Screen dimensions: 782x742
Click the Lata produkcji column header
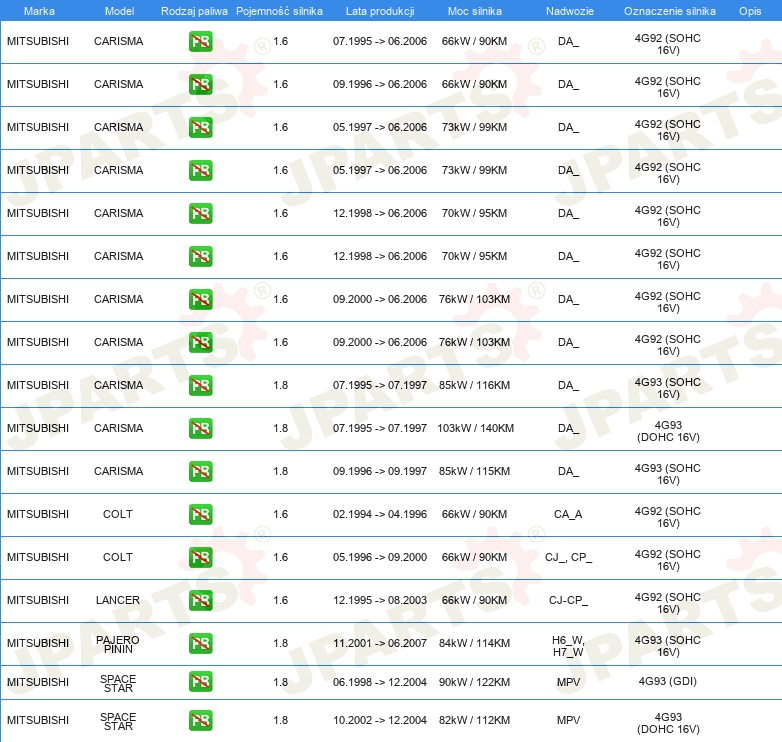pyautogui.click(x=380, y=11)
